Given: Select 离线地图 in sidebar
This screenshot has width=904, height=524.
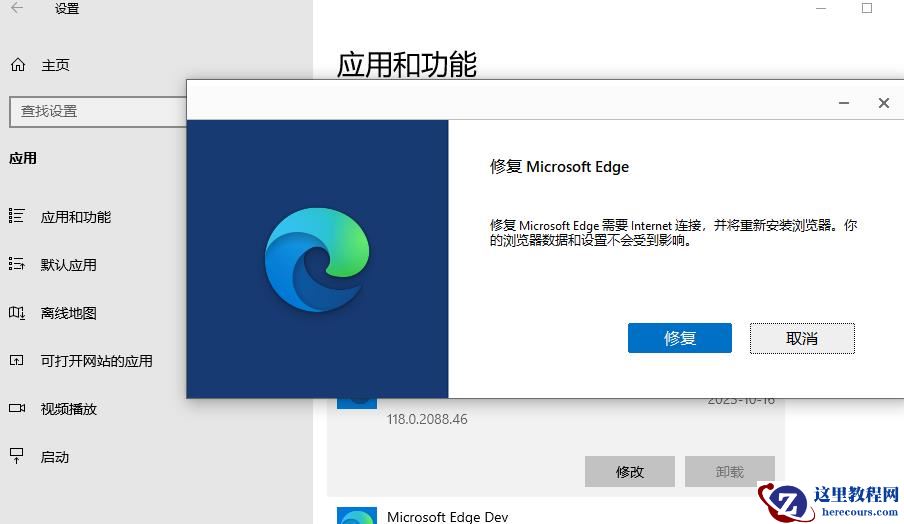Looking at the screenshot, I should [x=69, y=313].
